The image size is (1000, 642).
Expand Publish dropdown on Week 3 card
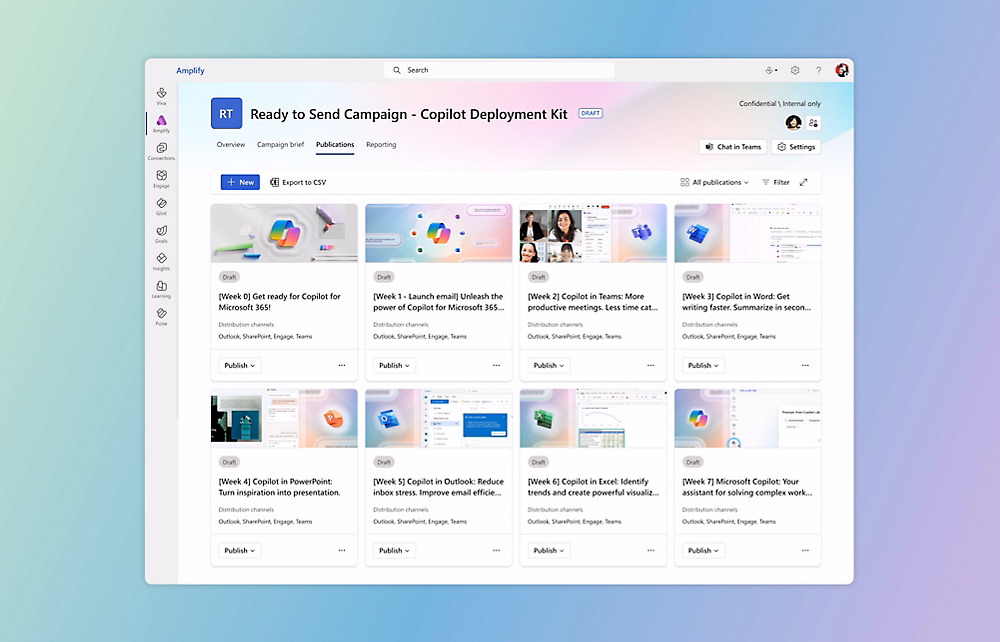[703, 365]
